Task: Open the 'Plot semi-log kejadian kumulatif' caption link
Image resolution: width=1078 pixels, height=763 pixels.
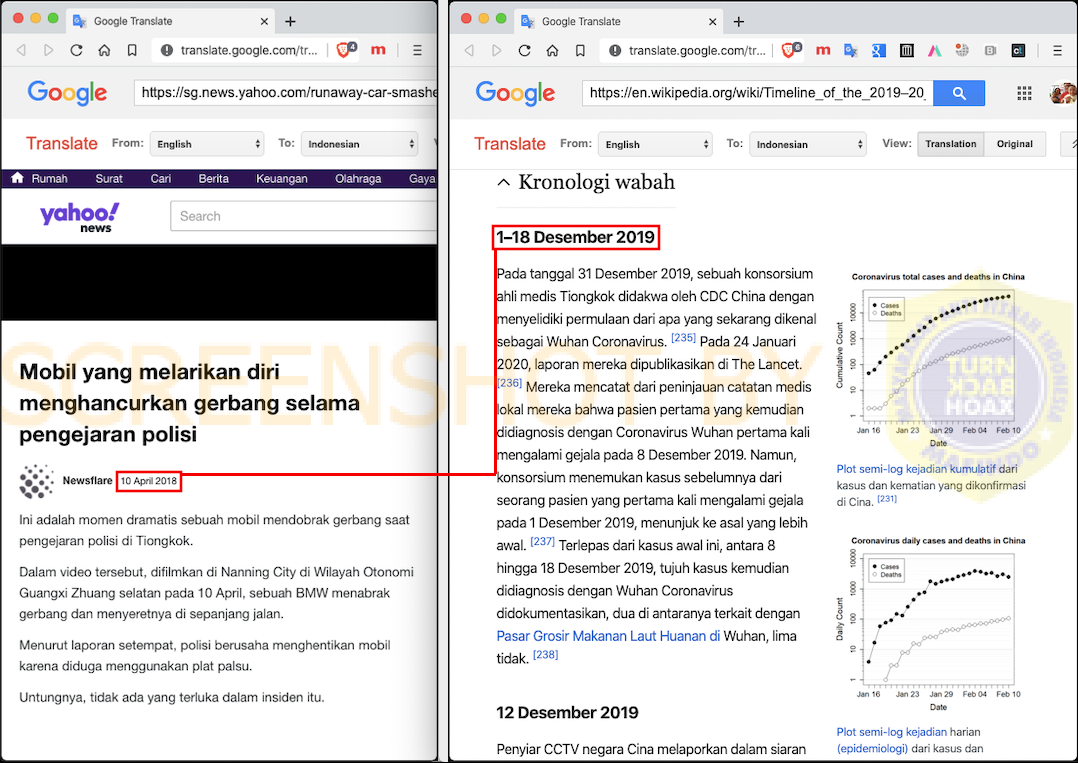Action: [916, 469]
